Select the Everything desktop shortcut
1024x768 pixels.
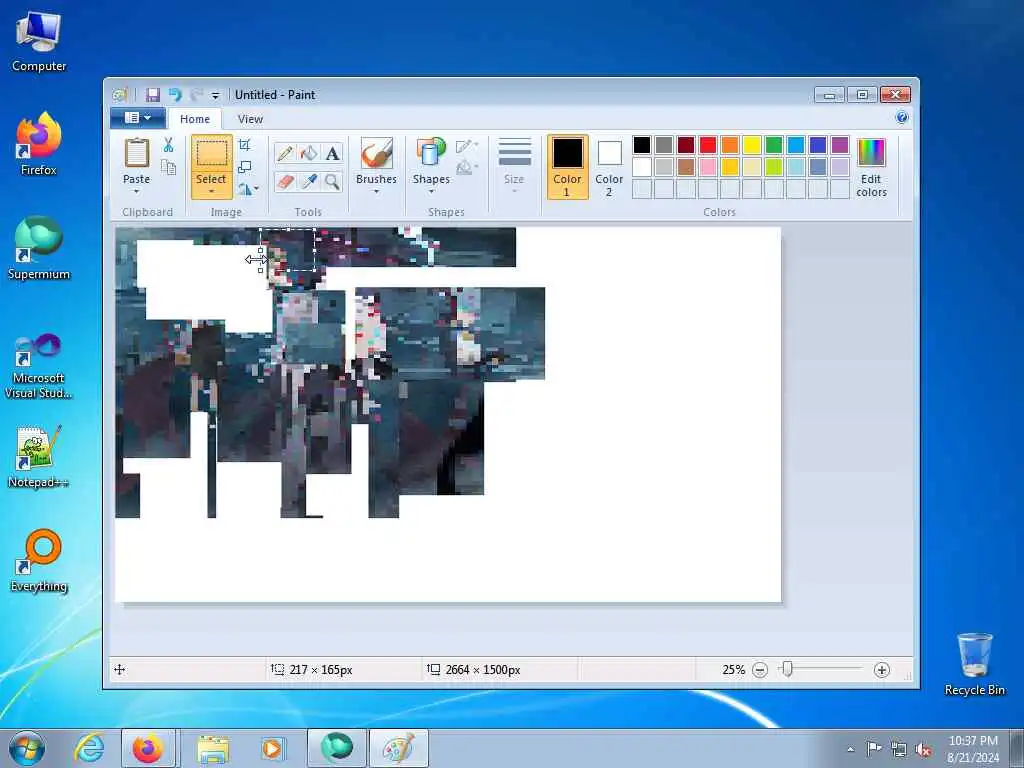tap(39, 561)
